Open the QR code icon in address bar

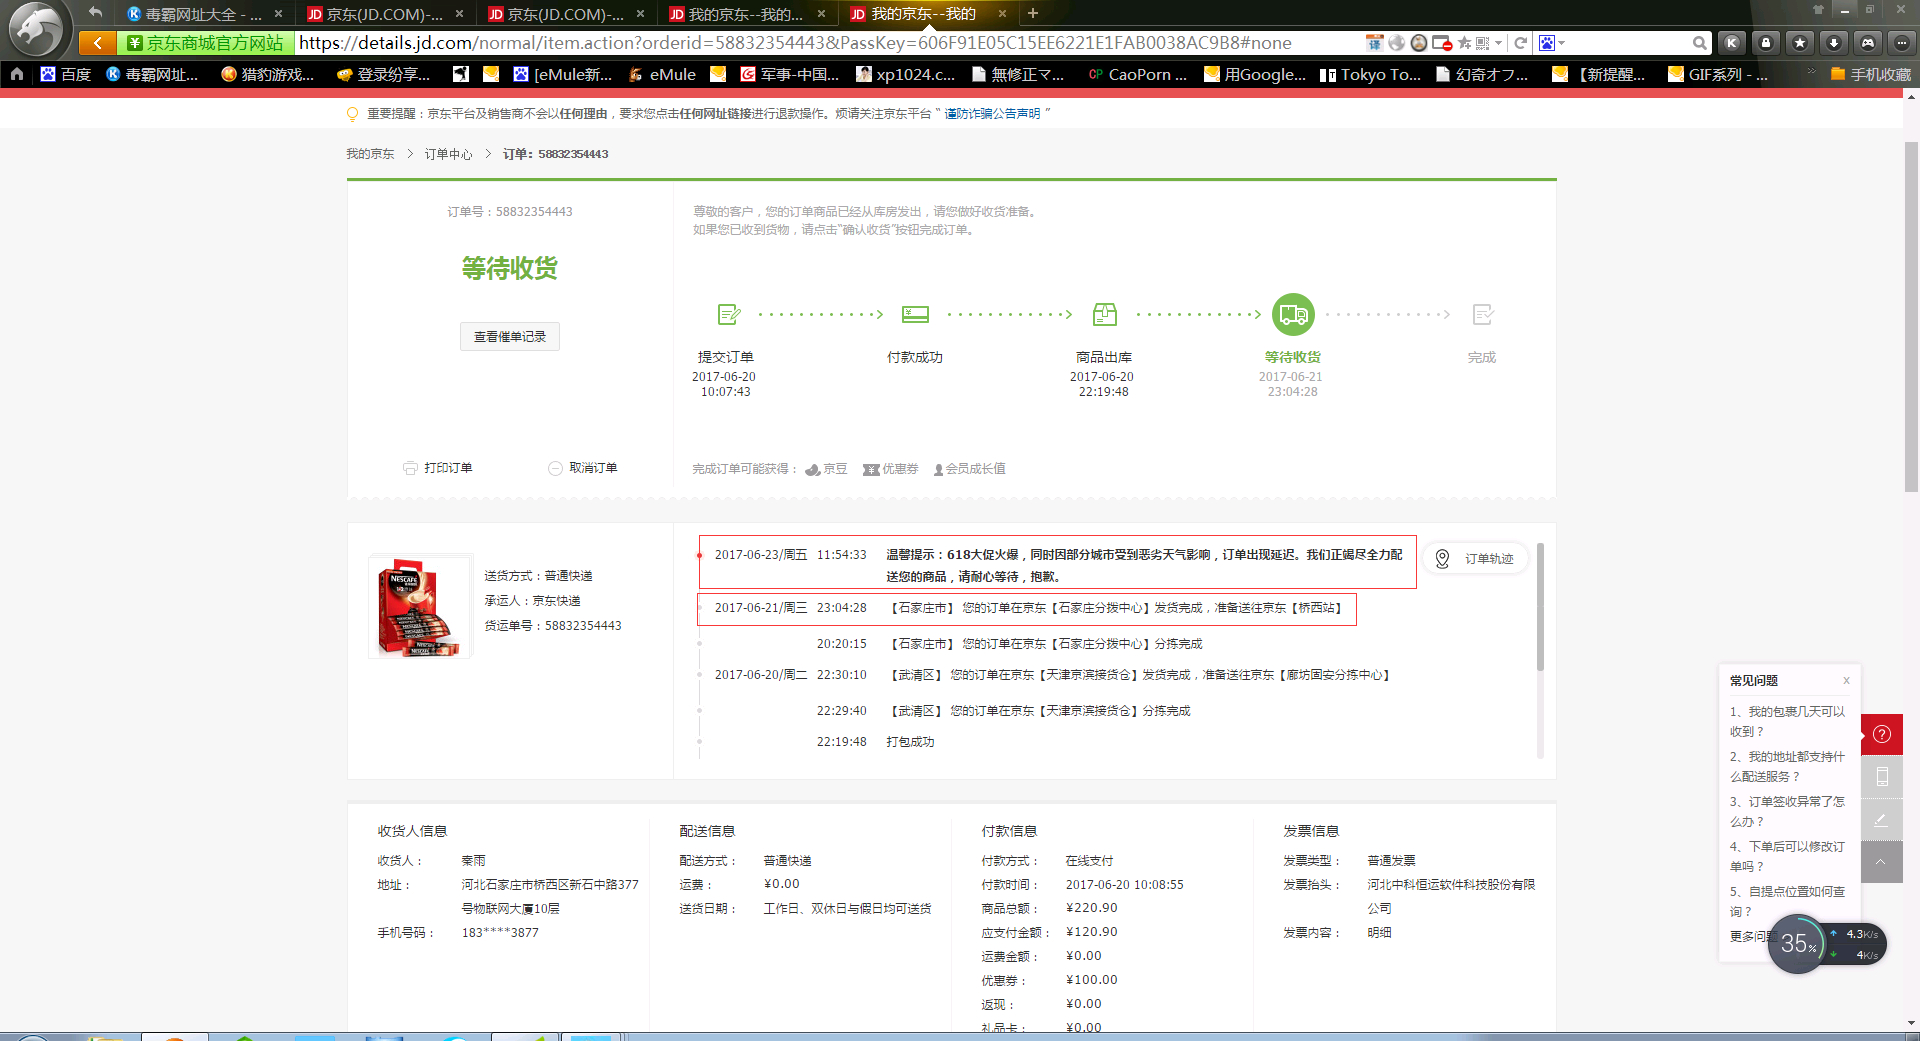coord(1482,43)
